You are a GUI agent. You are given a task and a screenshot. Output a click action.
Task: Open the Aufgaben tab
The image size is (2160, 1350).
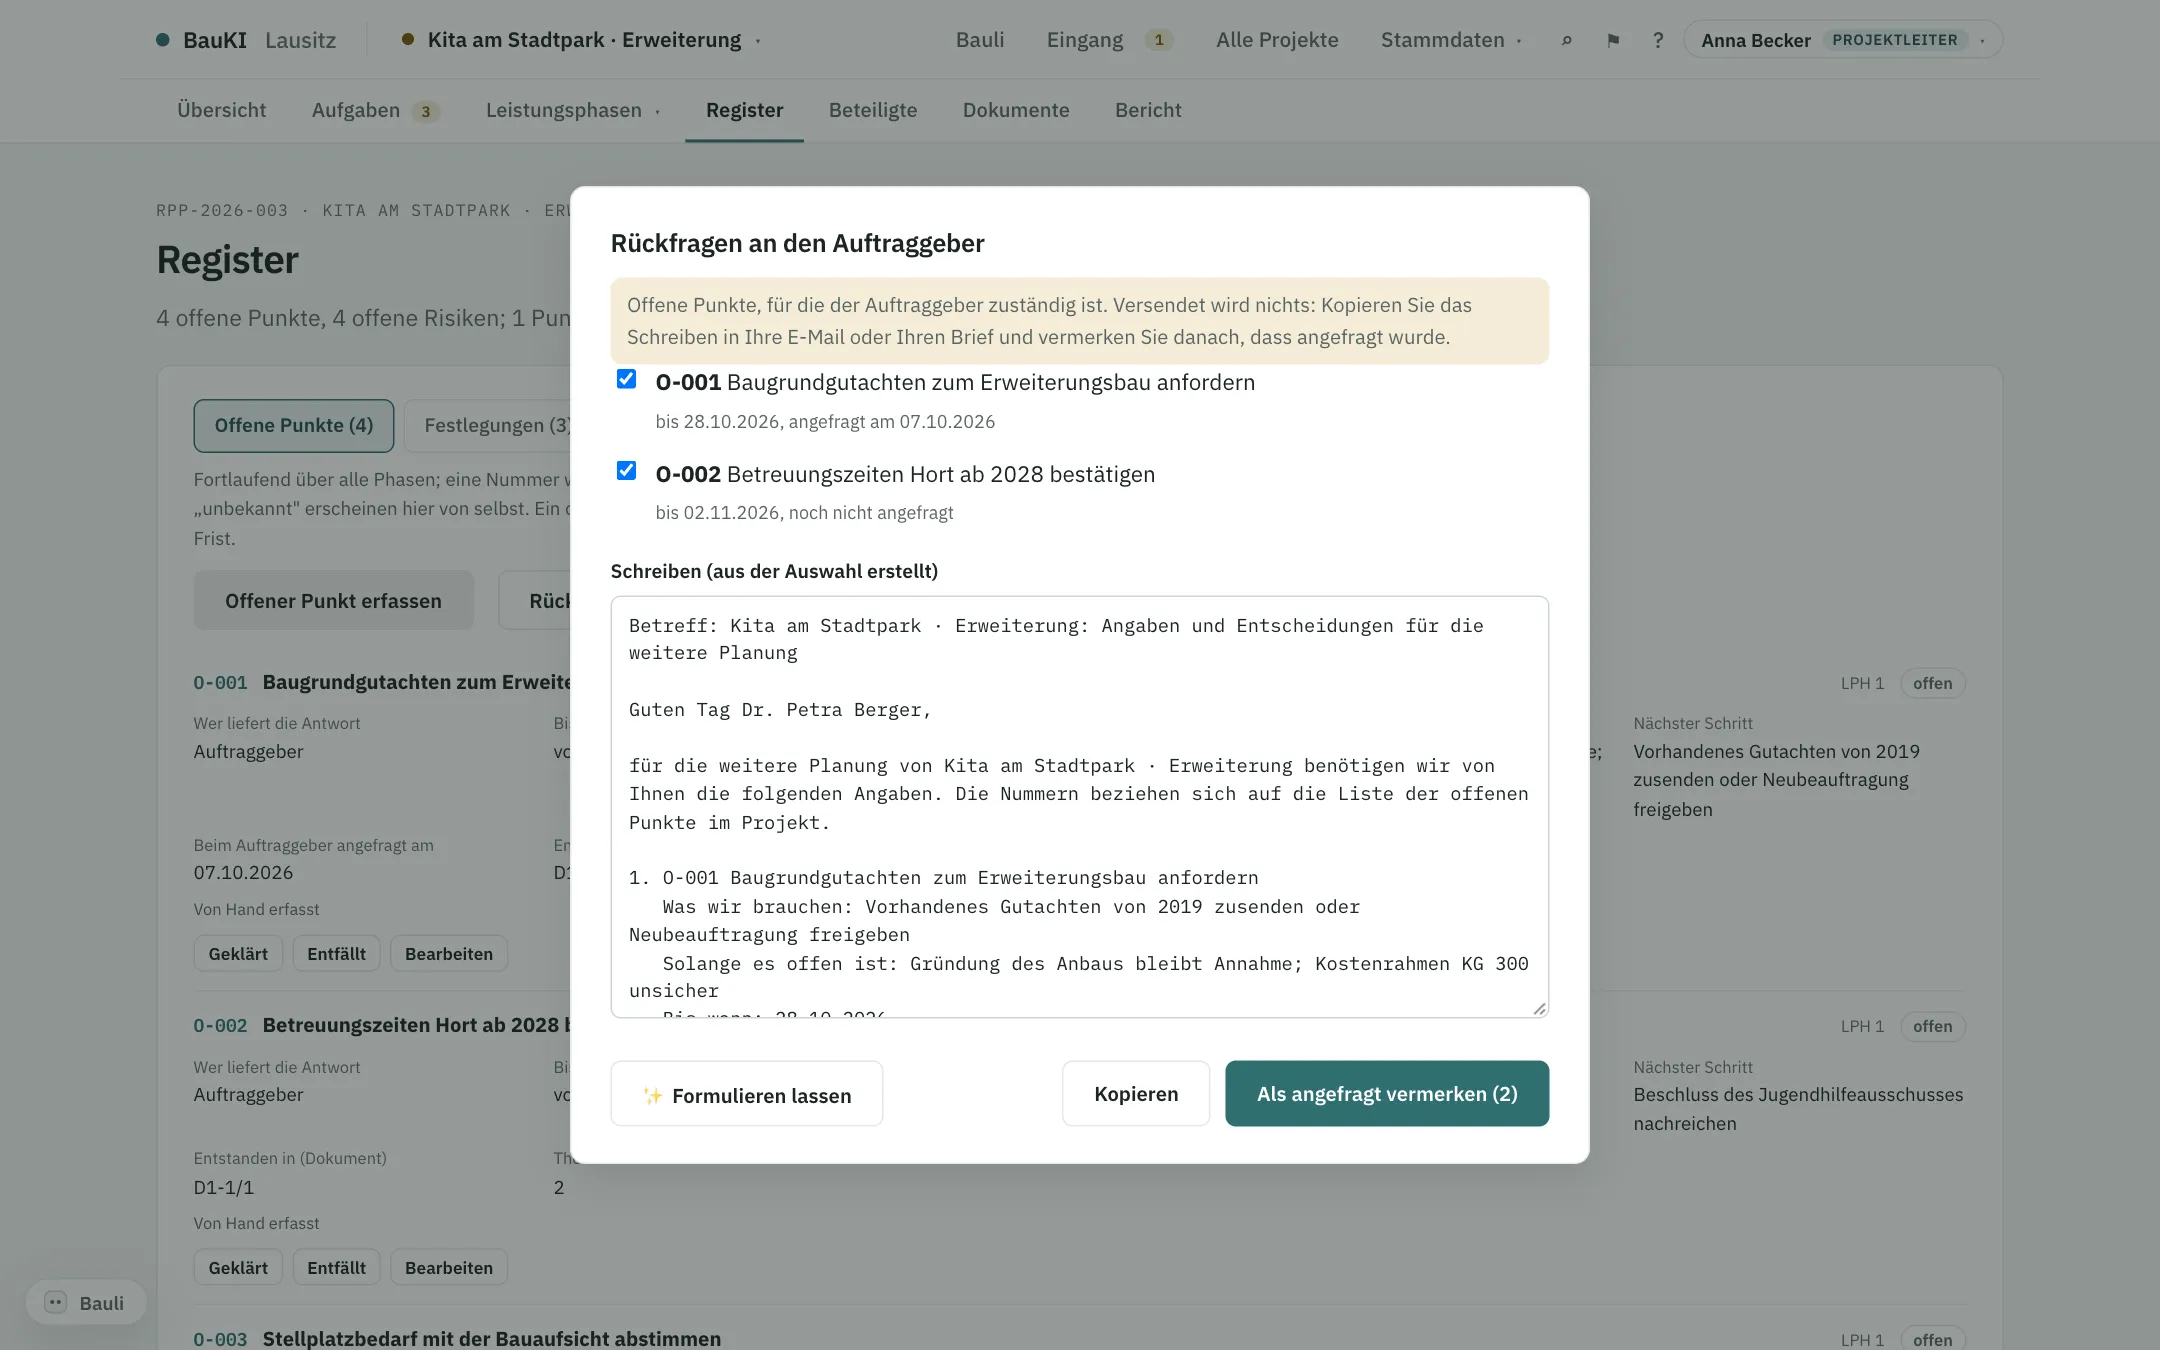[x=375, y=110]
